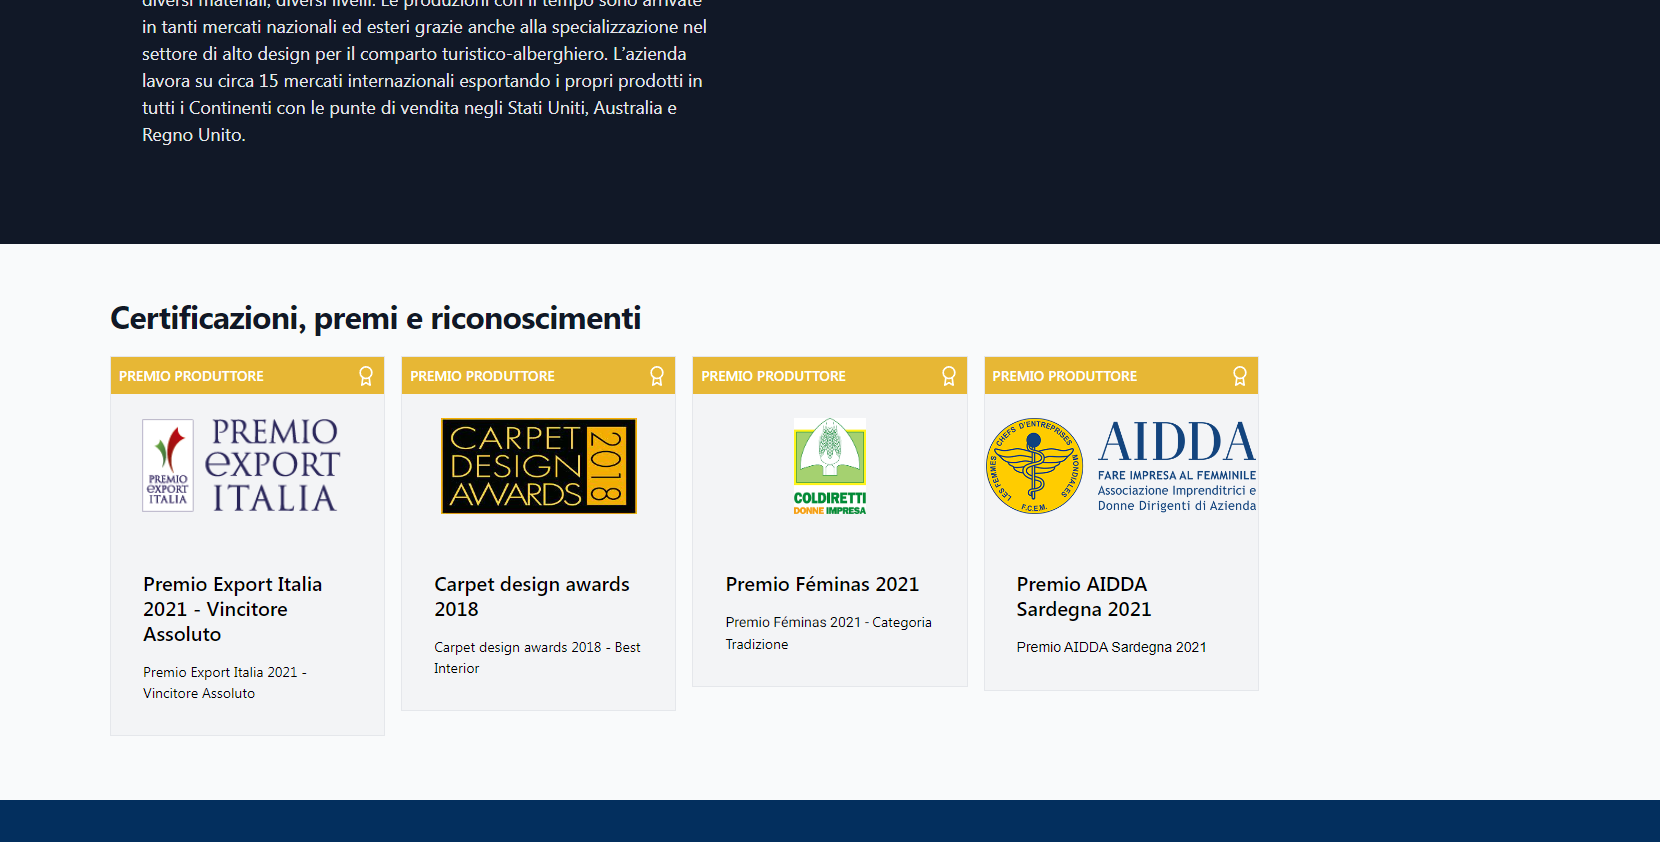This screenshot has width=1663, height=842.
Task: Click paragraph mentioning 'Stati Uniti, Australia e Regno Unito'
Action: point(425,73)
